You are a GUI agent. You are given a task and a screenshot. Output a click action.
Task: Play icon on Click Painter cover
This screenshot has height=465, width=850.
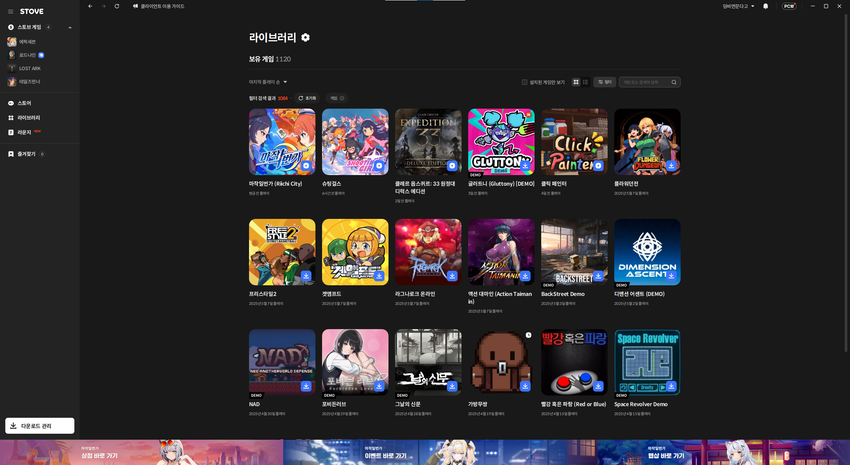(x=598, y=166)
